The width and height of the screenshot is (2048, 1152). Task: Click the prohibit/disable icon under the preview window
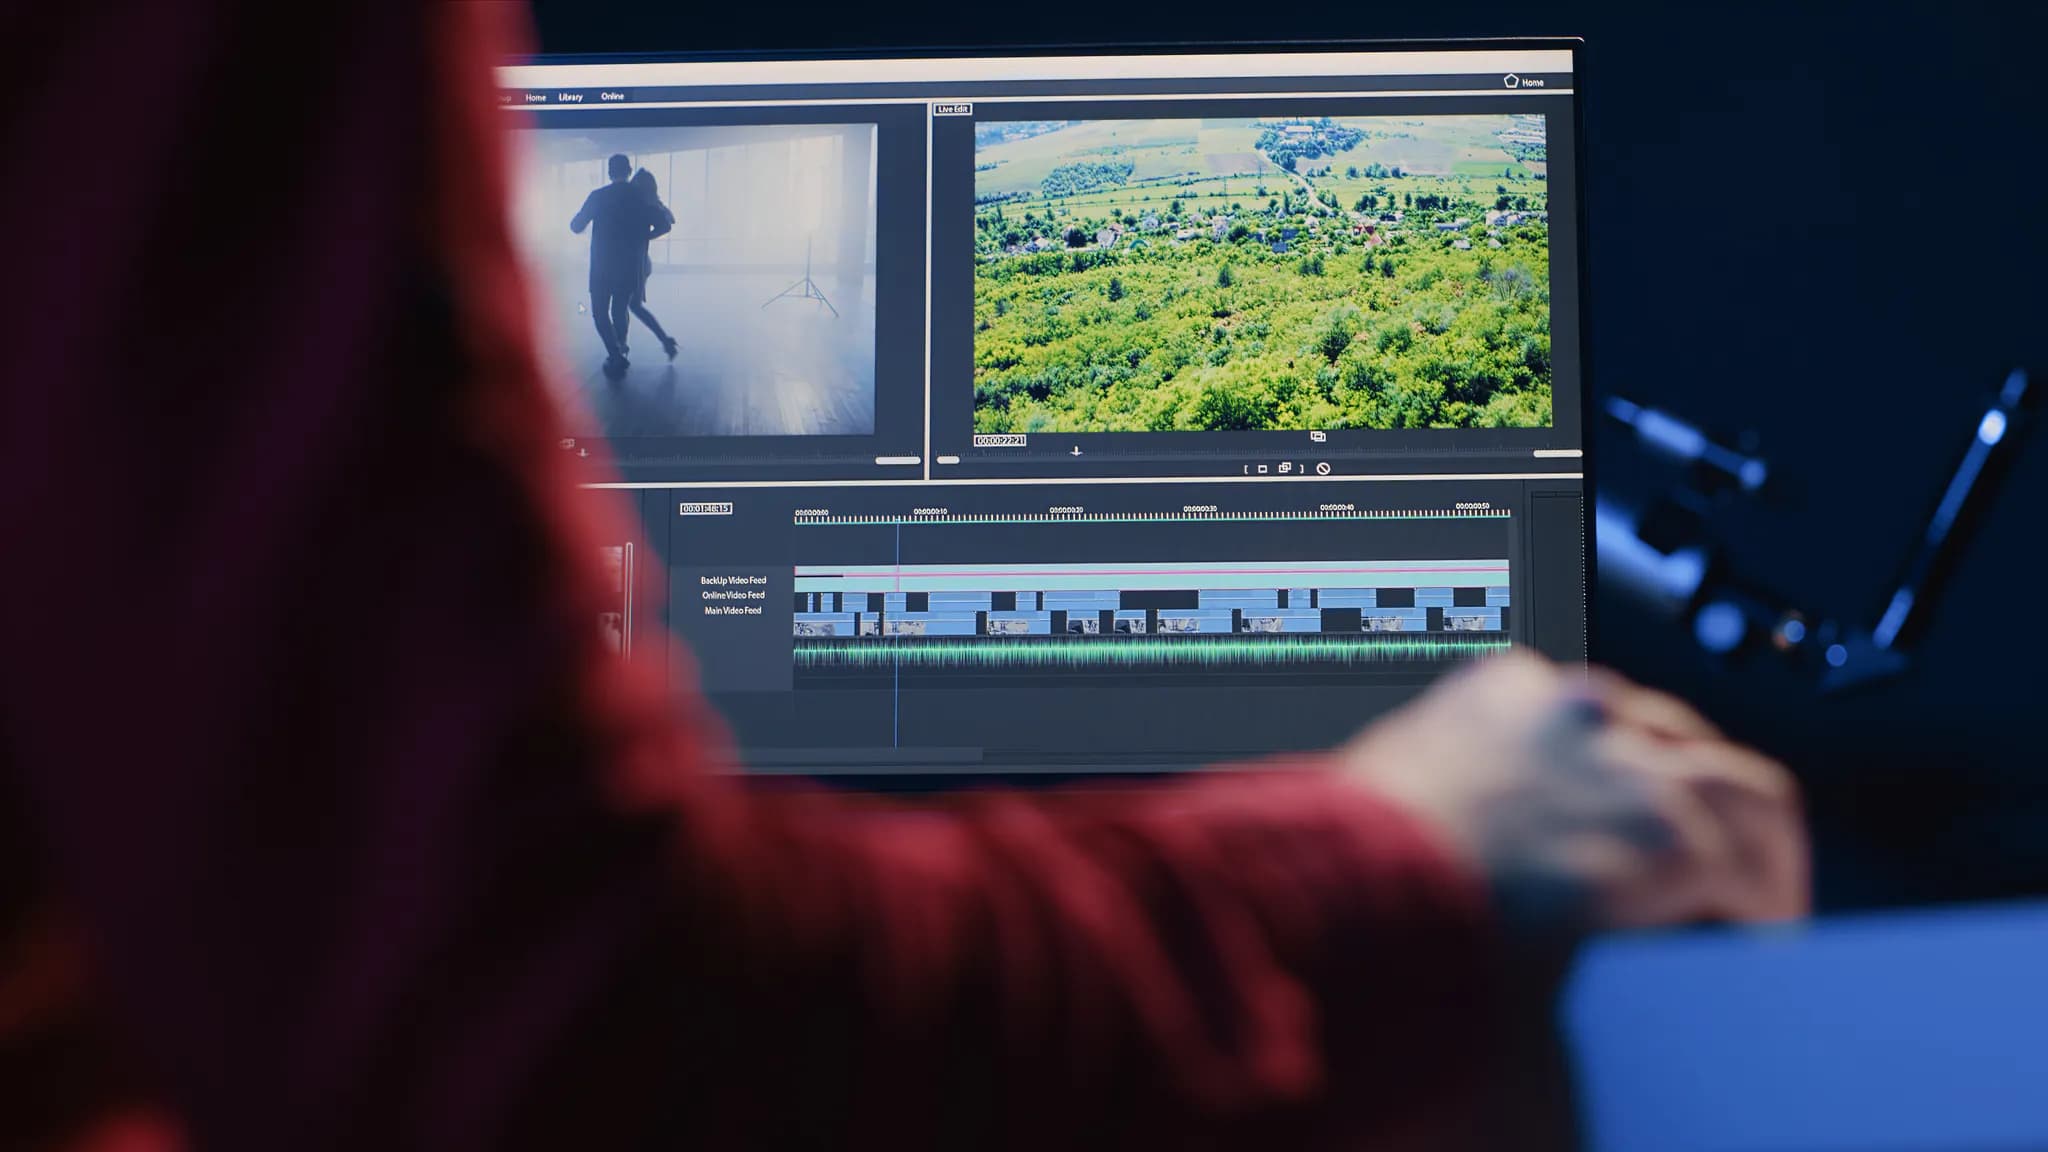[1324, 468]
